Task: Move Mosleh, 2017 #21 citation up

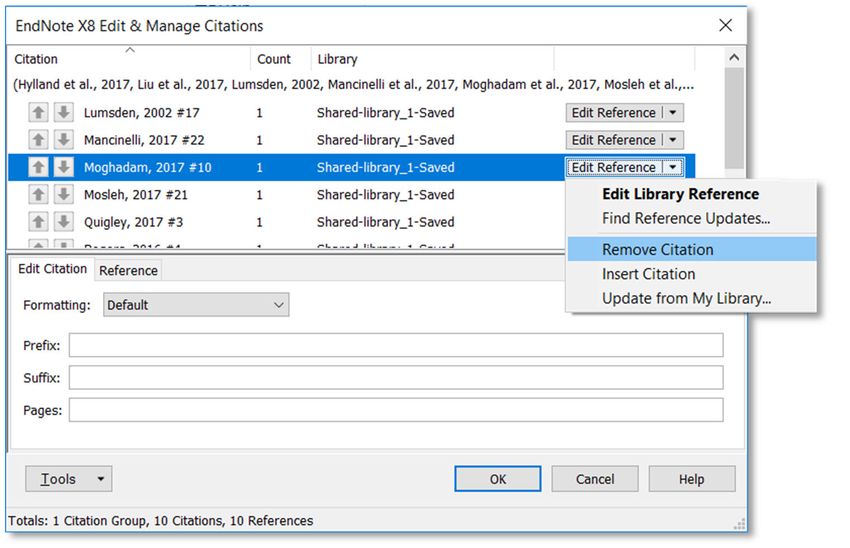Action: click(x=38, y=195)
